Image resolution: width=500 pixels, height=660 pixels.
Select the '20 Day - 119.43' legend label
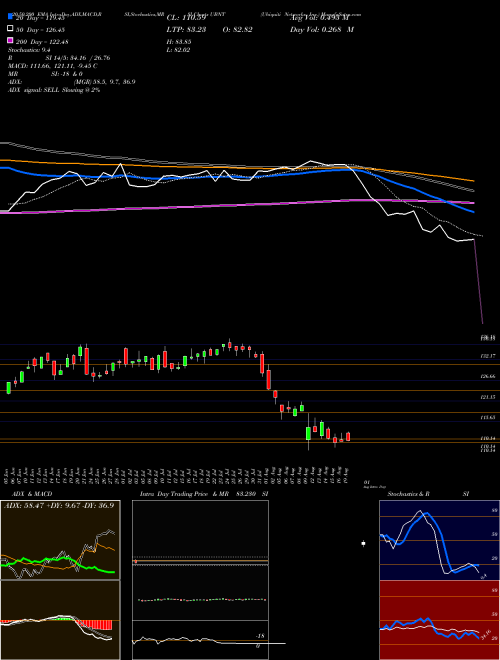pos(40,18)
